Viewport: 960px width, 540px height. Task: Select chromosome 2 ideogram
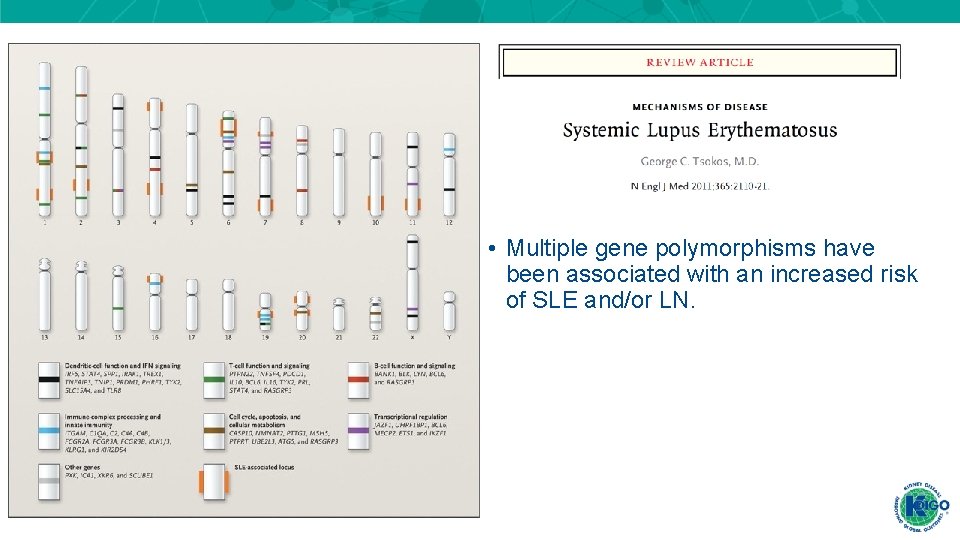click(x=81, y=141)
